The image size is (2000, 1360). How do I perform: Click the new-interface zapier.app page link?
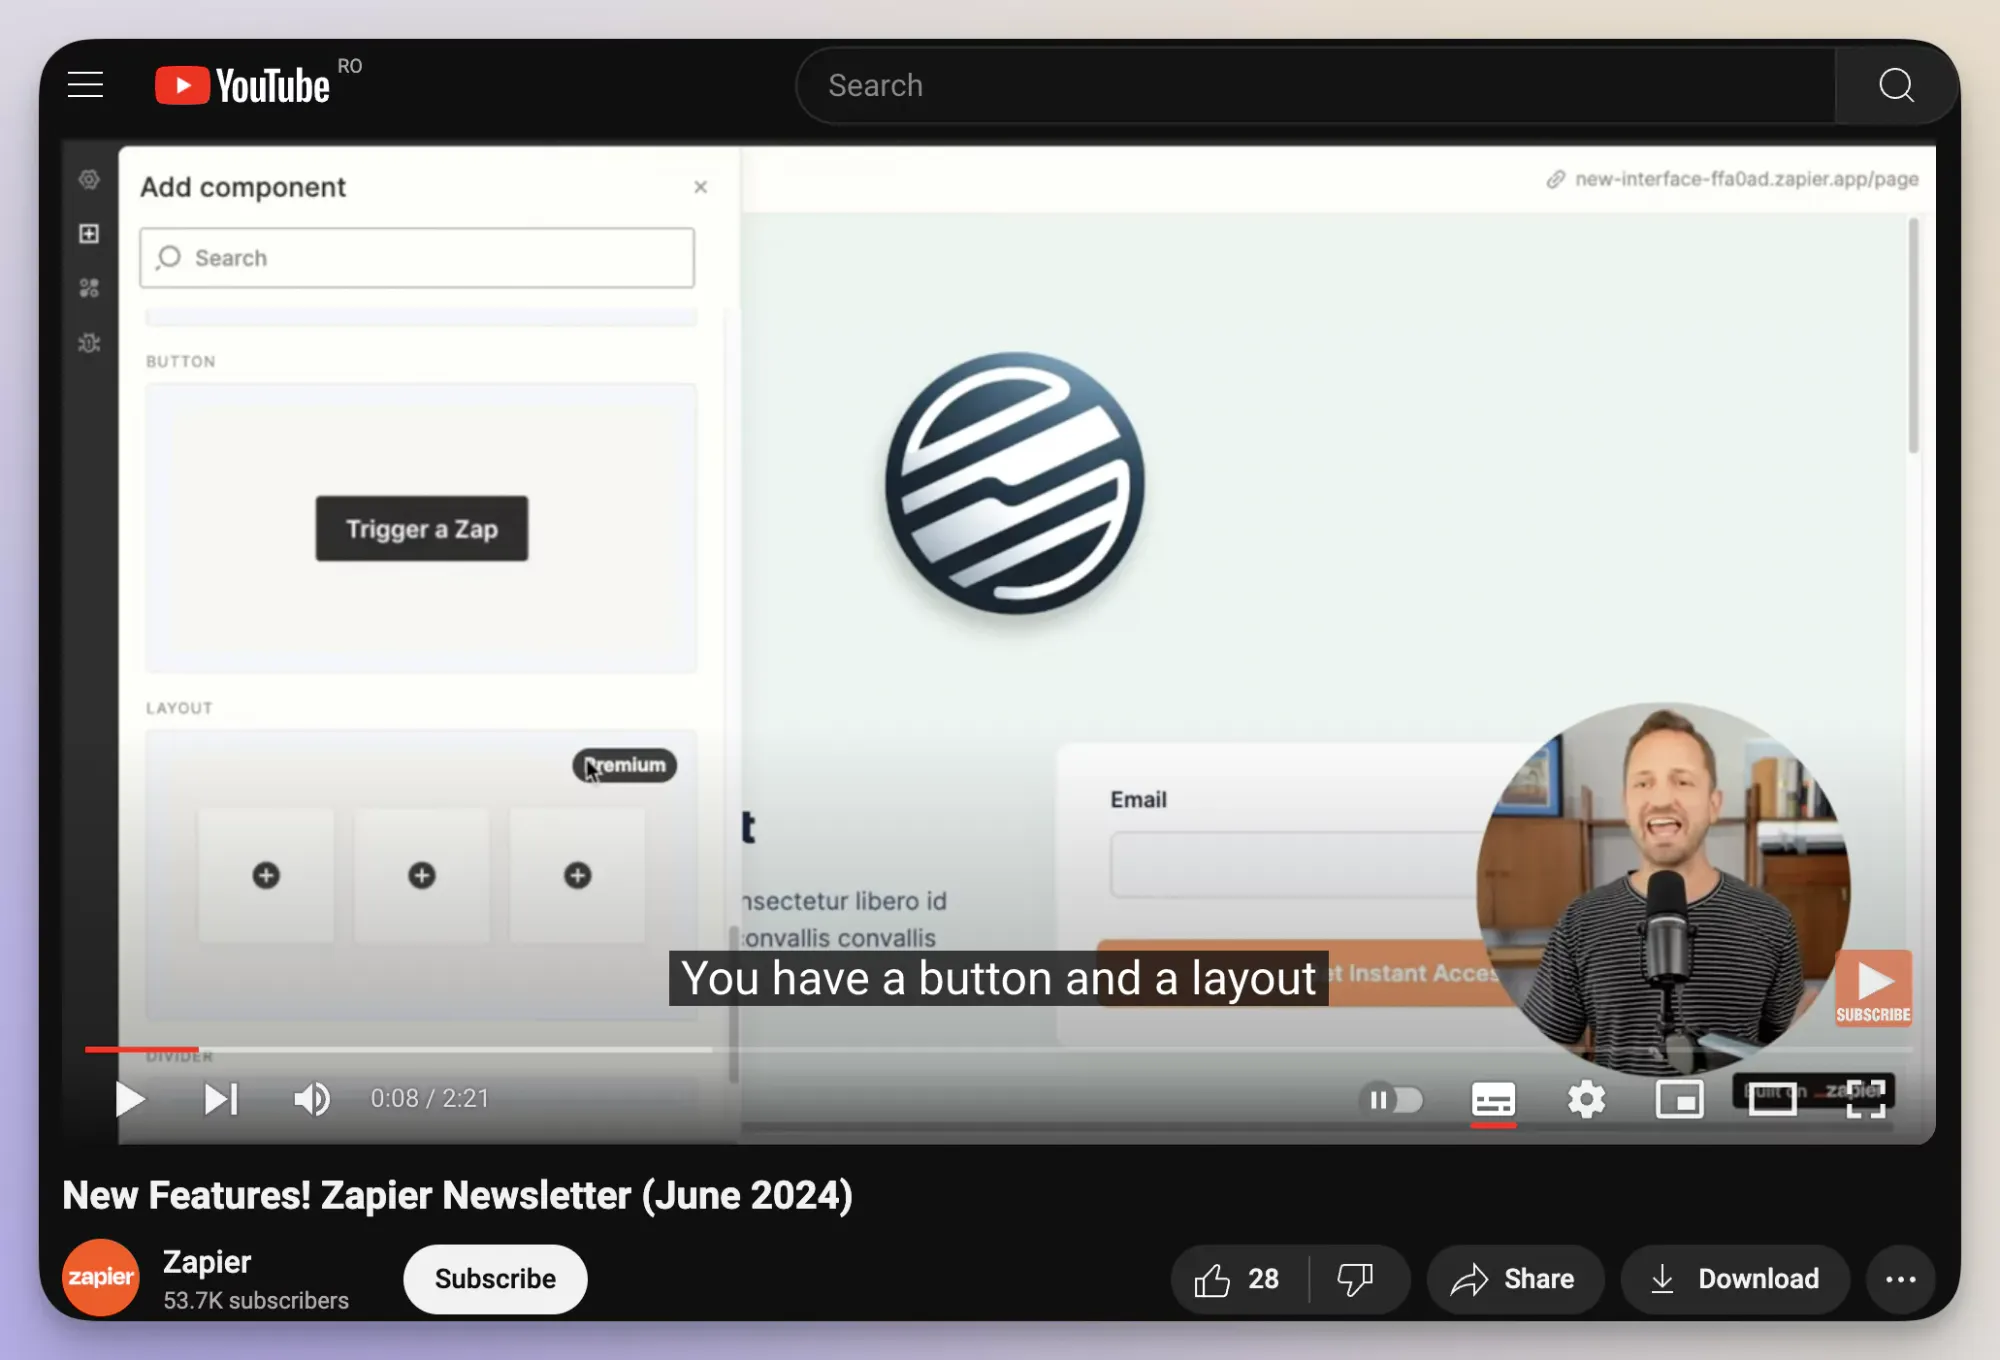[x=1733, y=179]
